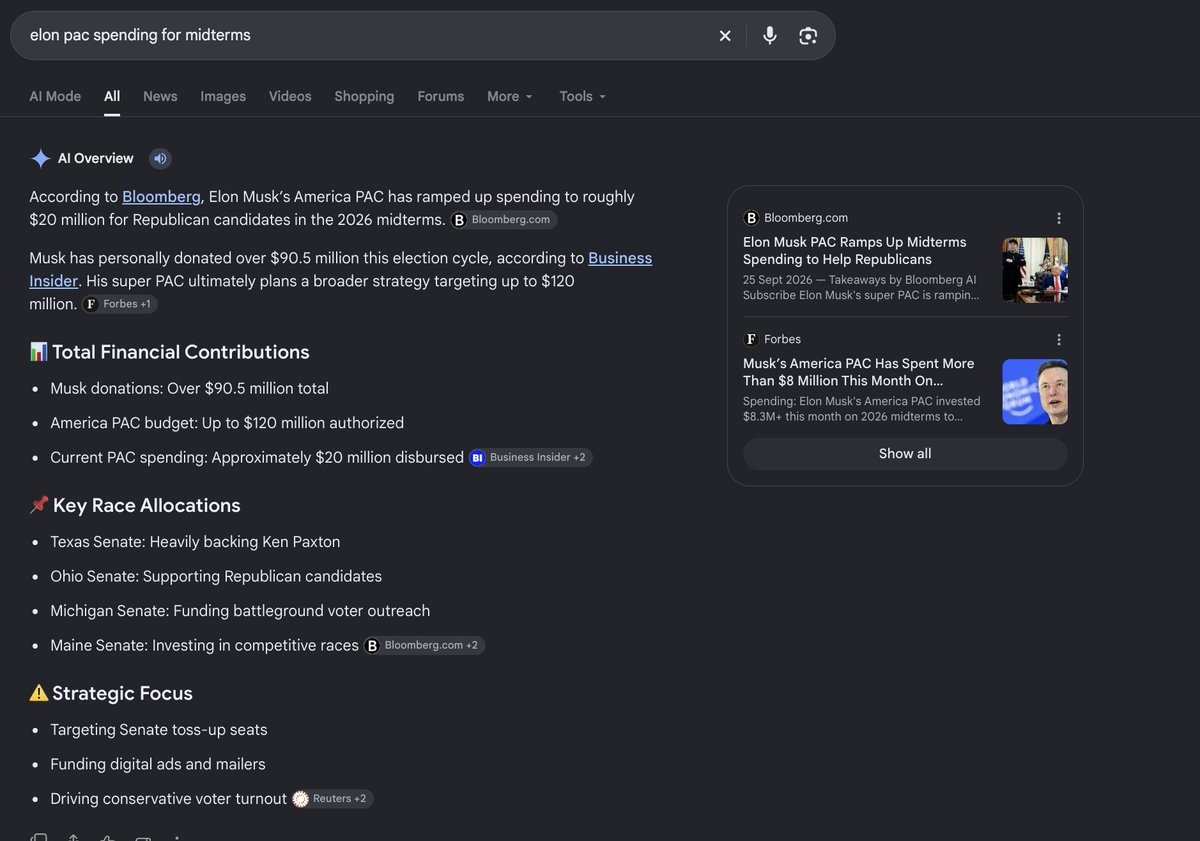Click 'Michigan Senate: Funding battleground voter outreach' line
The width and height of the screenshot is (1200, 841).
coord(240,611)
